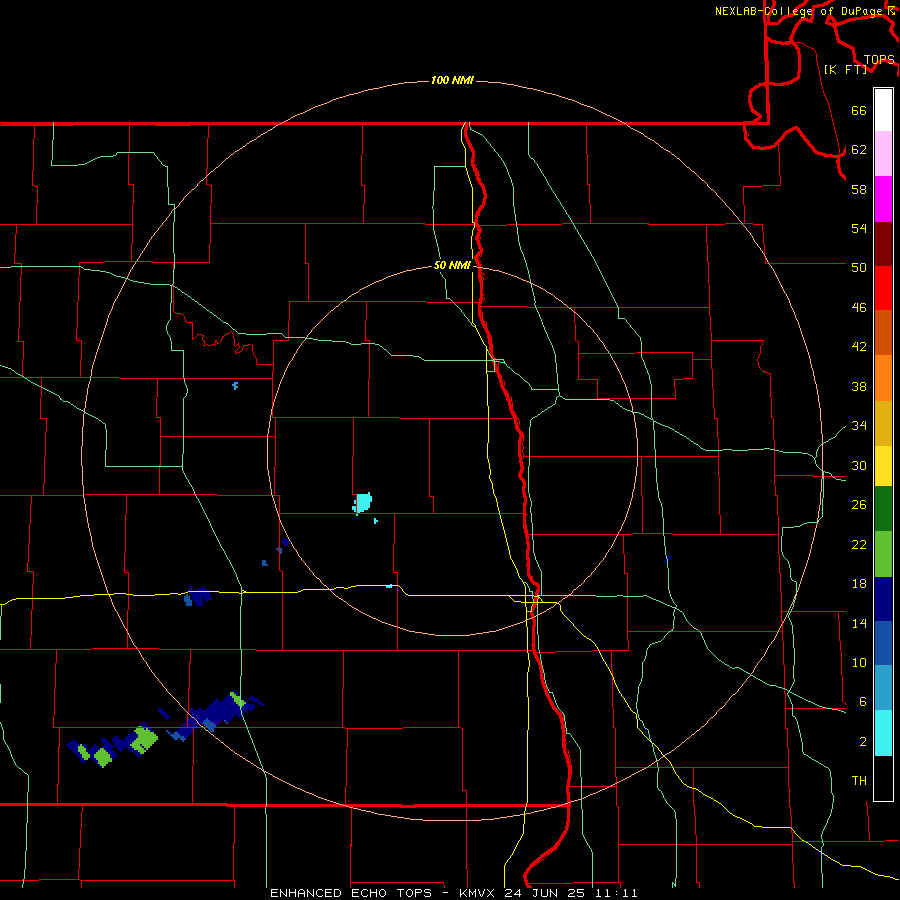Click the '50 NMI' range ring label
This screenshot has height=900, width=900.
452,265
